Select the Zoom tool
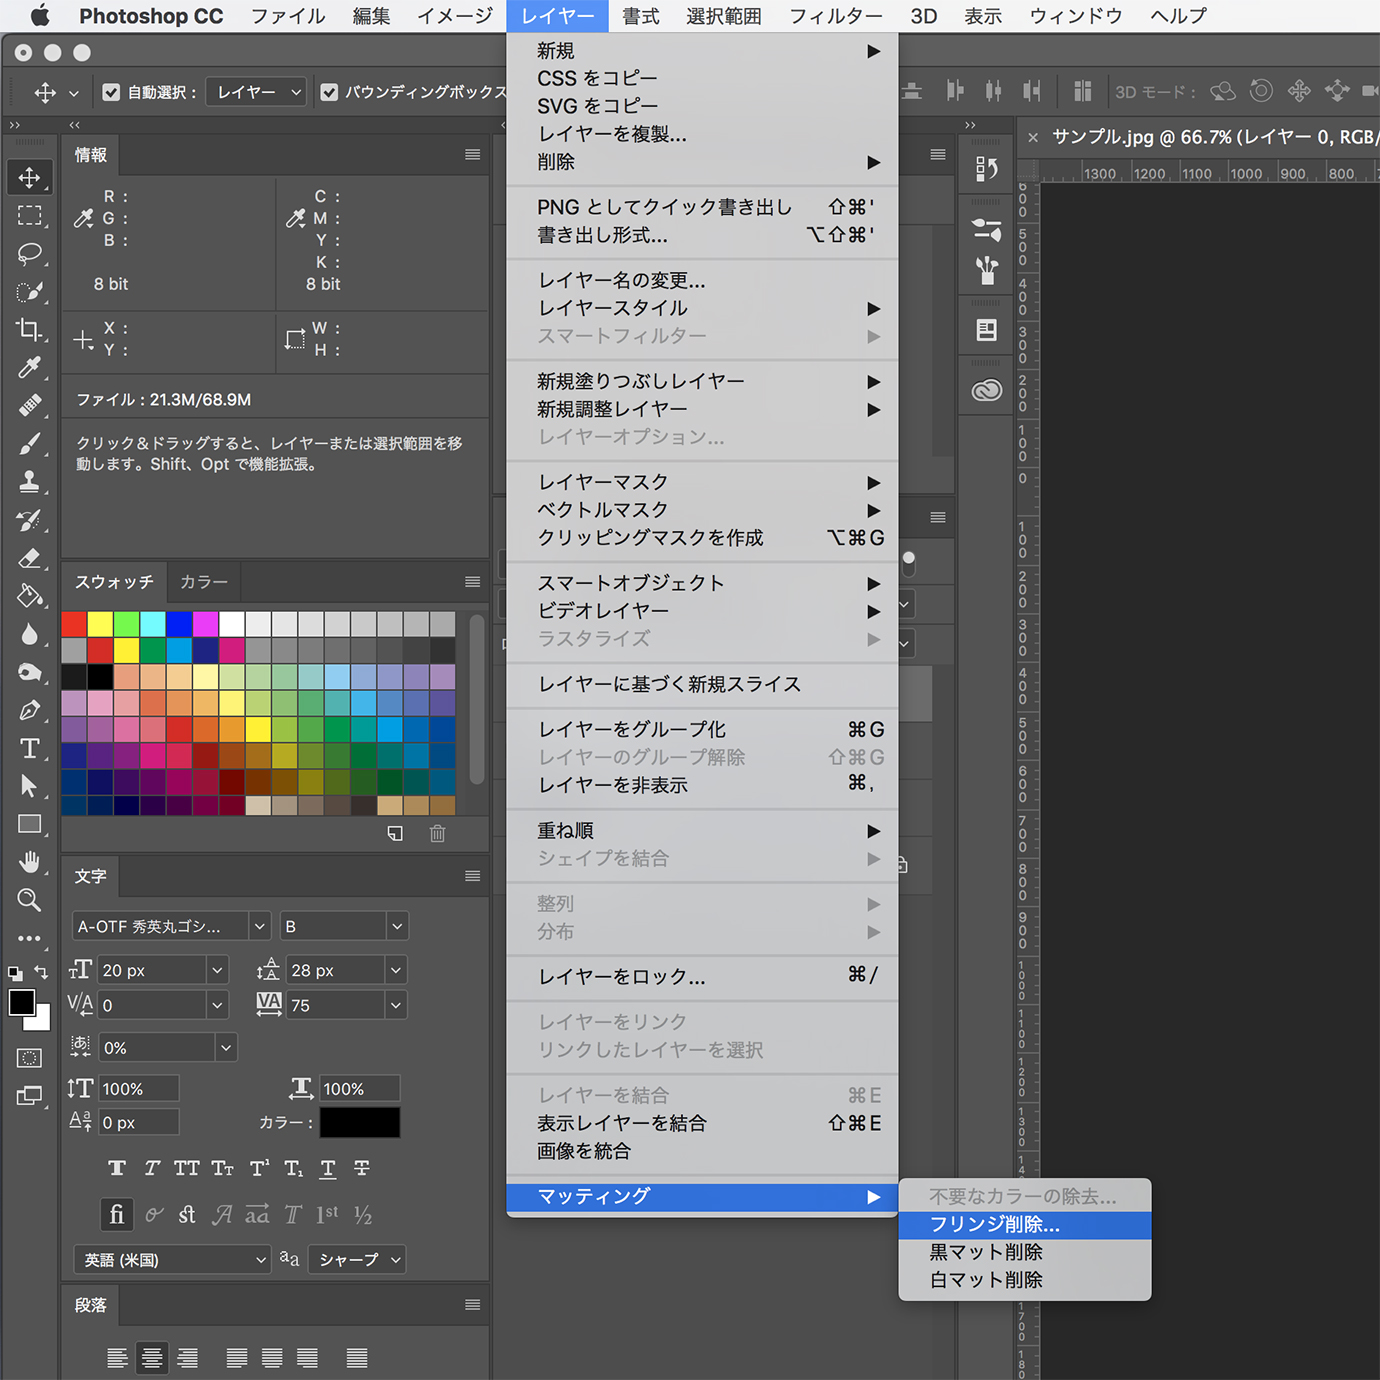The height and width of the screenshot is (1380, 1380). pos(29,900)
